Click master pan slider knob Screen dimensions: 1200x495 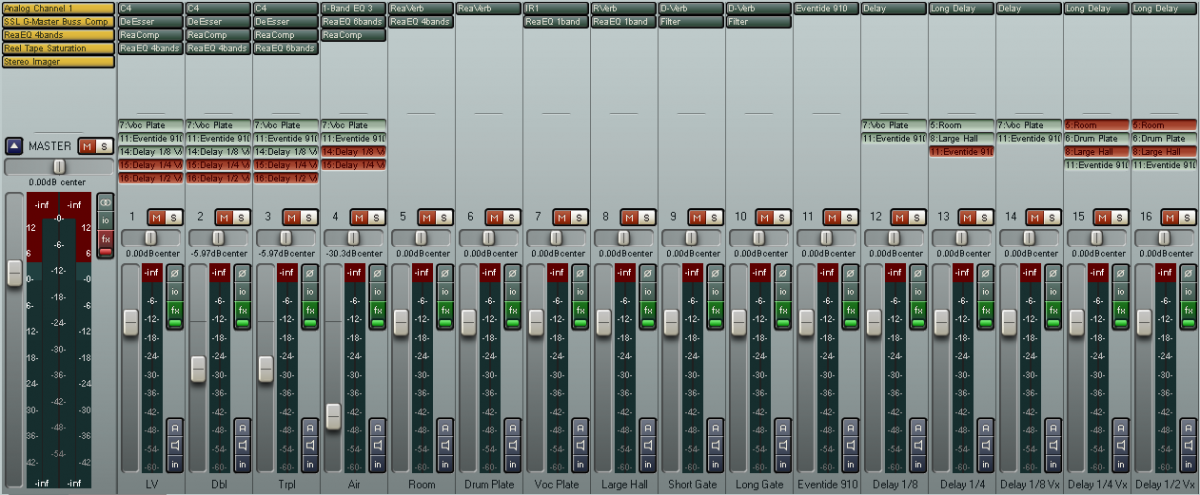click(x=59, y=166)
